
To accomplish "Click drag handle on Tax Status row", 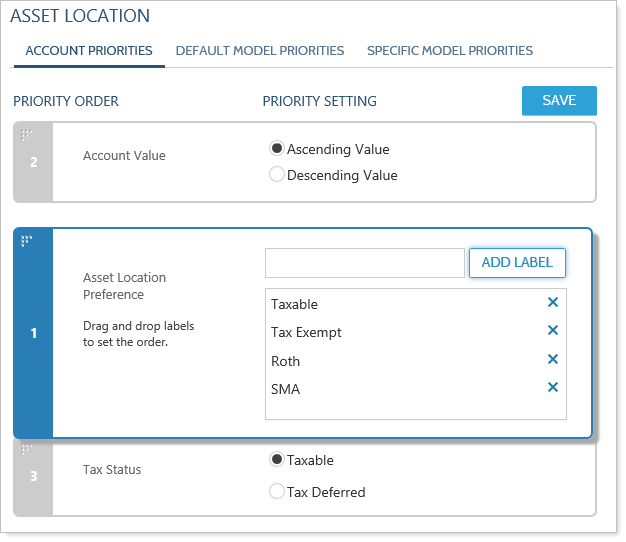I will (x=27, y=449).
